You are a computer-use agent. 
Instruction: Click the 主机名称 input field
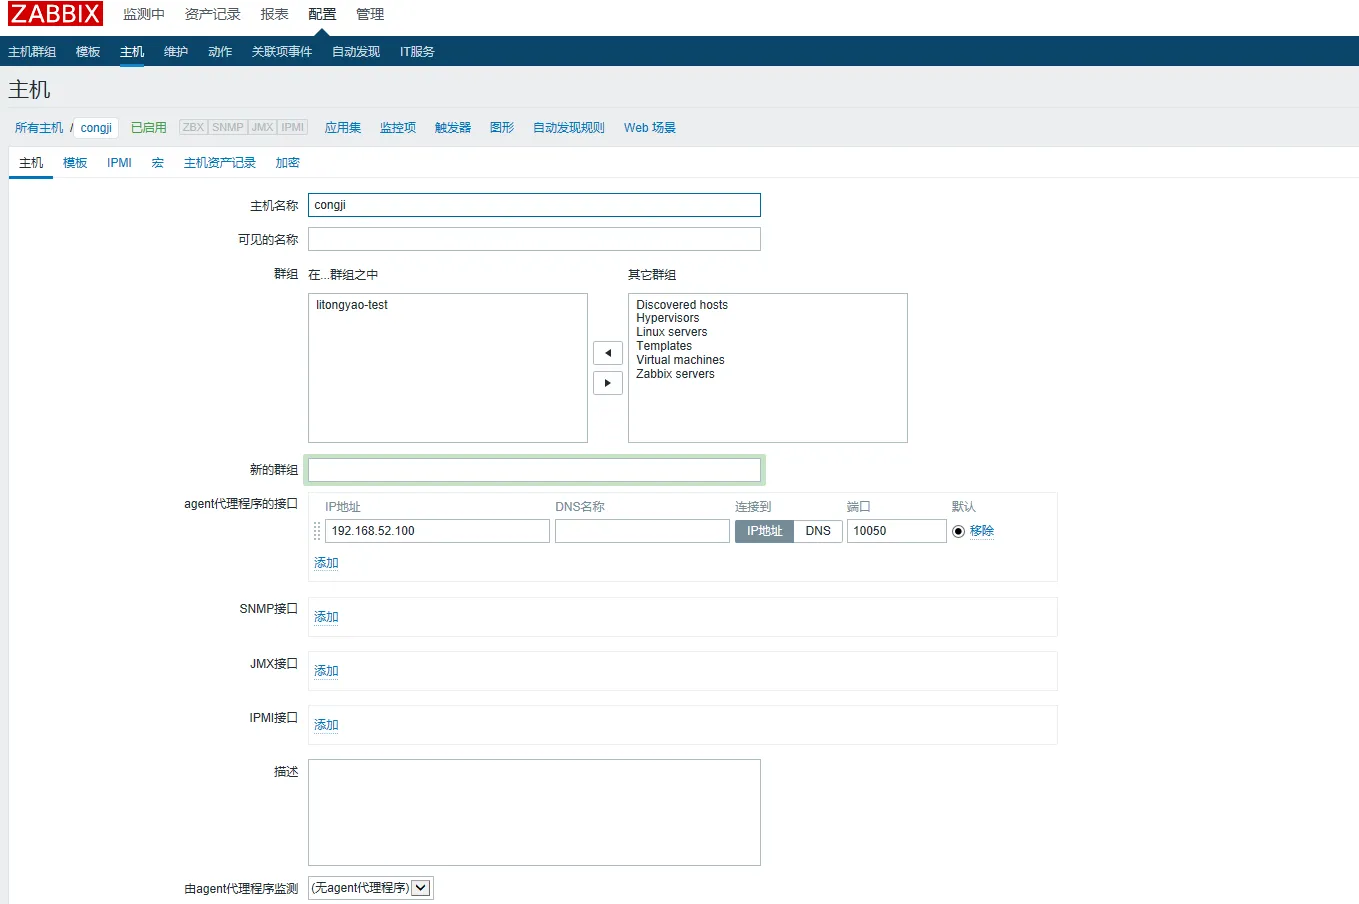click(x=534, y=205)
